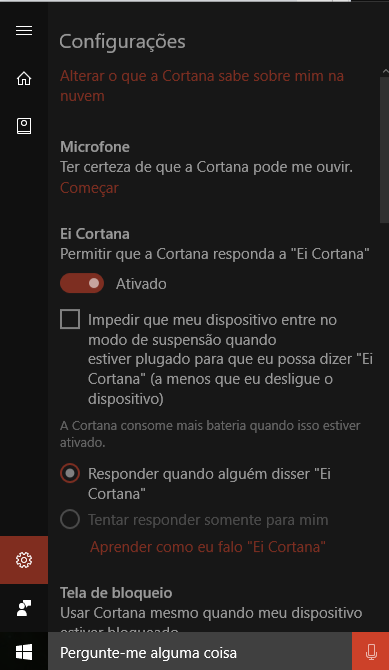
Task: Open the Windows Start button
Action: tap(24, 652)
